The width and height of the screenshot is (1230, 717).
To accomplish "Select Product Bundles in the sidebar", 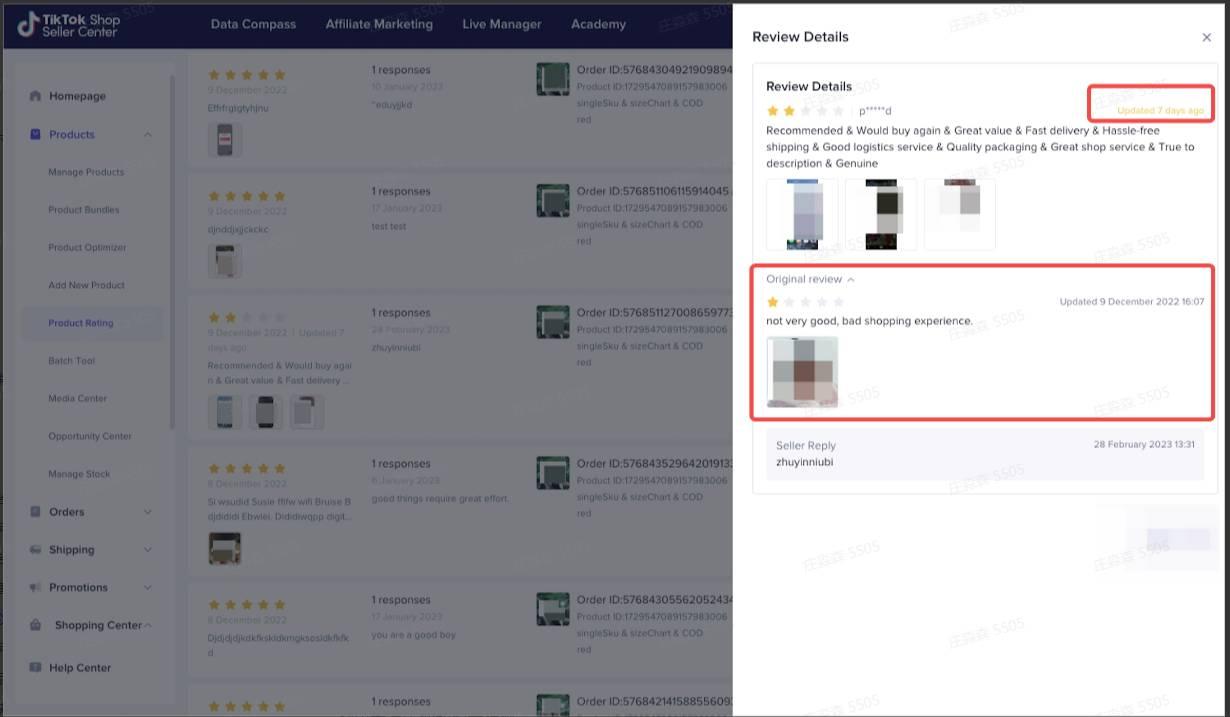I will (x=84, y=210).
